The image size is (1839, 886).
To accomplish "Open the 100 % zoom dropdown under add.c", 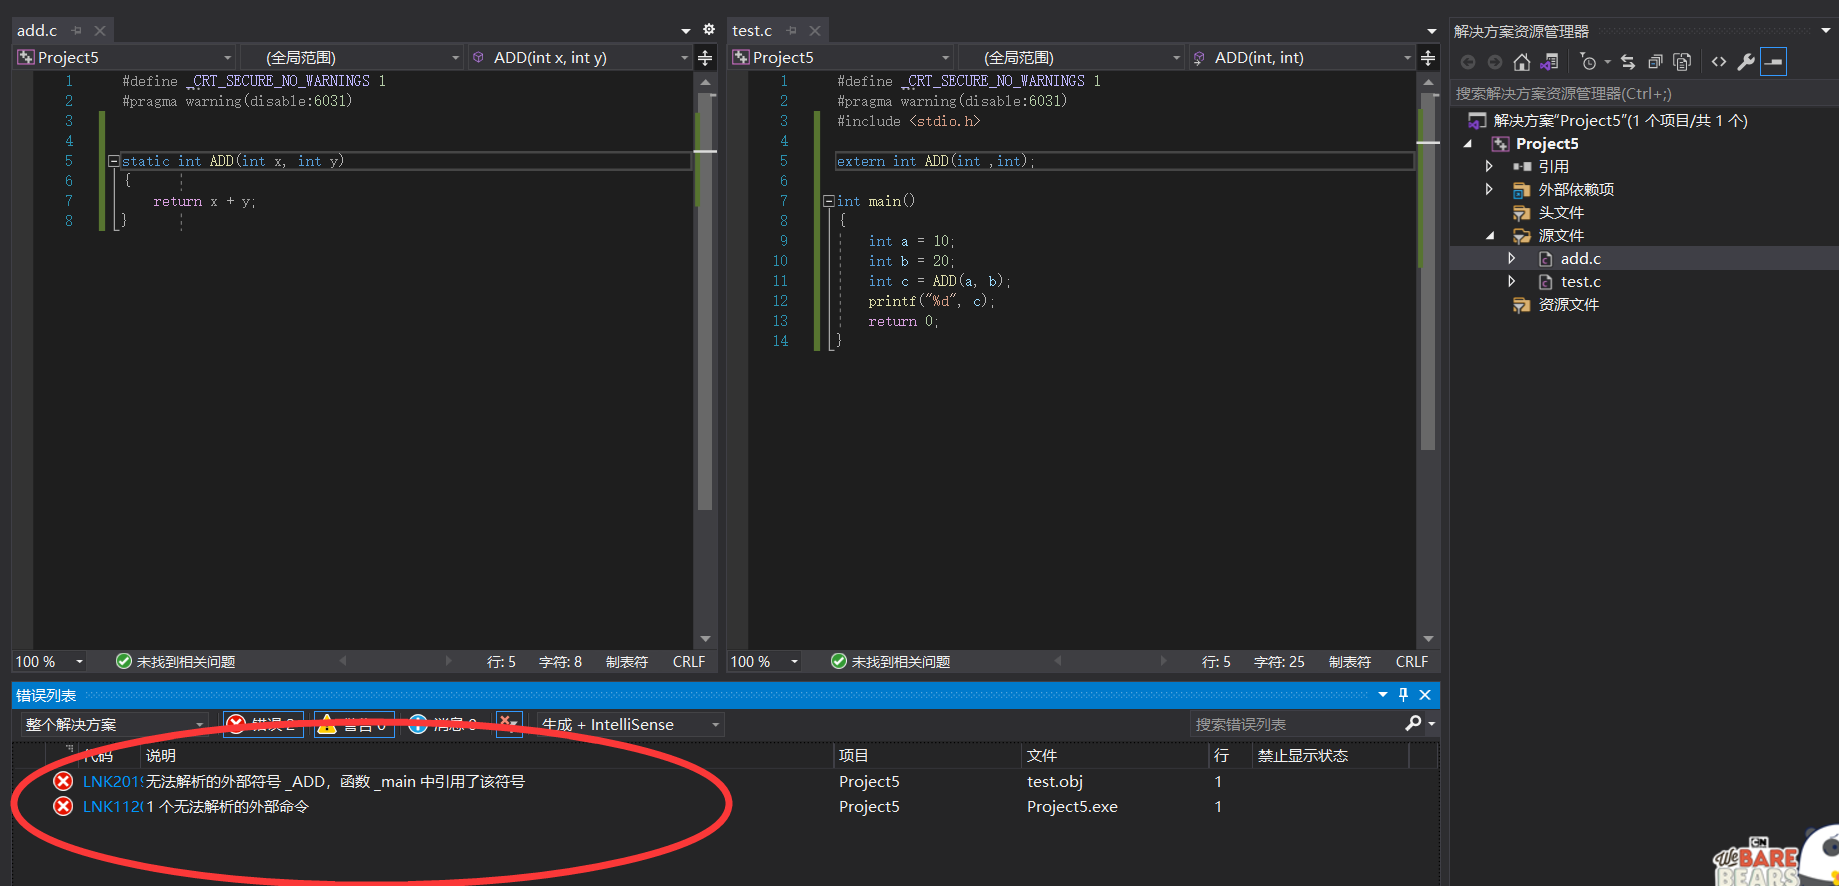I will [x=50, y=662].
